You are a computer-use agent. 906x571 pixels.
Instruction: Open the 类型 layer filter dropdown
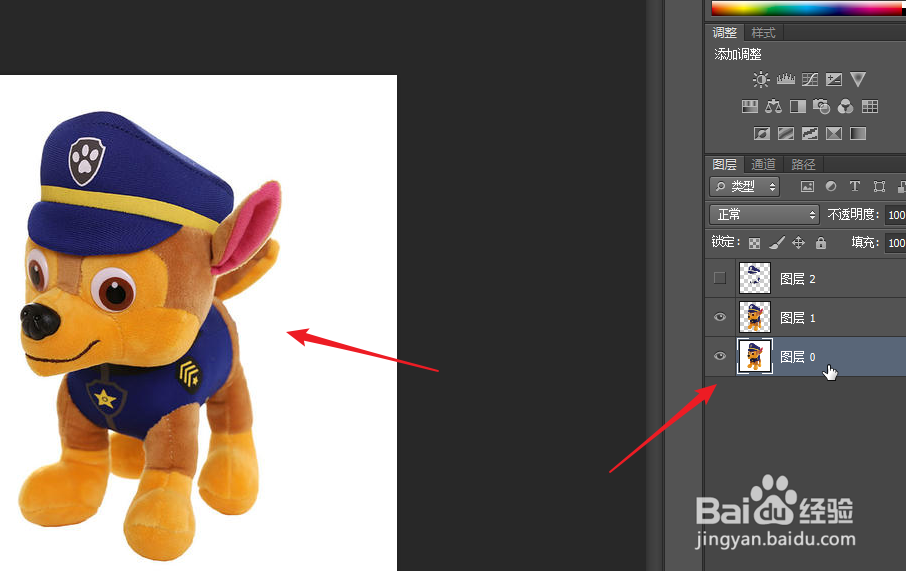pyautogui.click(x=745, y=186)
